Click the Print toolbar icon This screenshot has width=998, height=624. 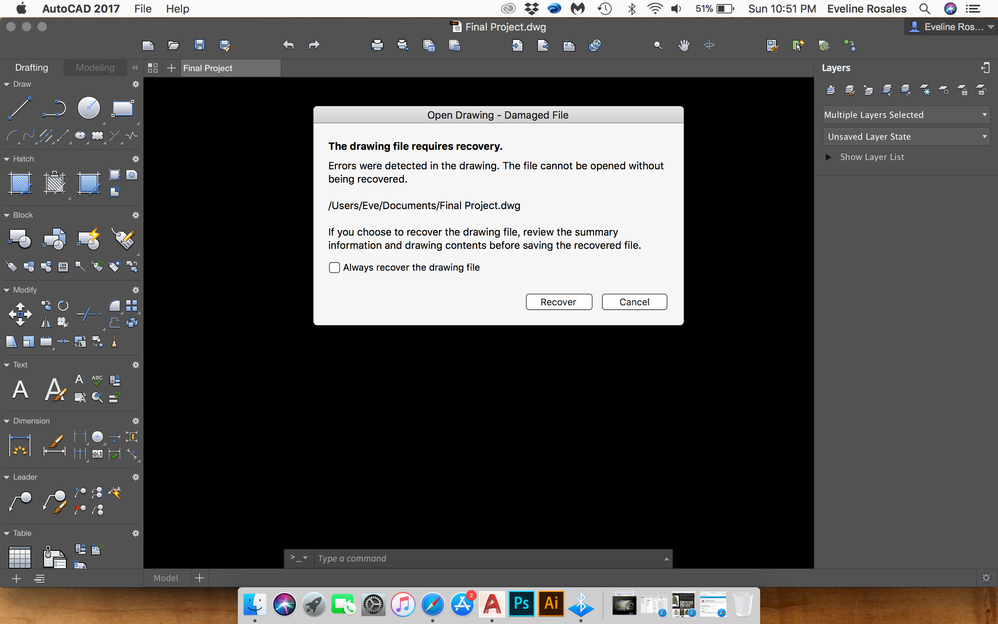pyautogui.click(x=377, y=45)
